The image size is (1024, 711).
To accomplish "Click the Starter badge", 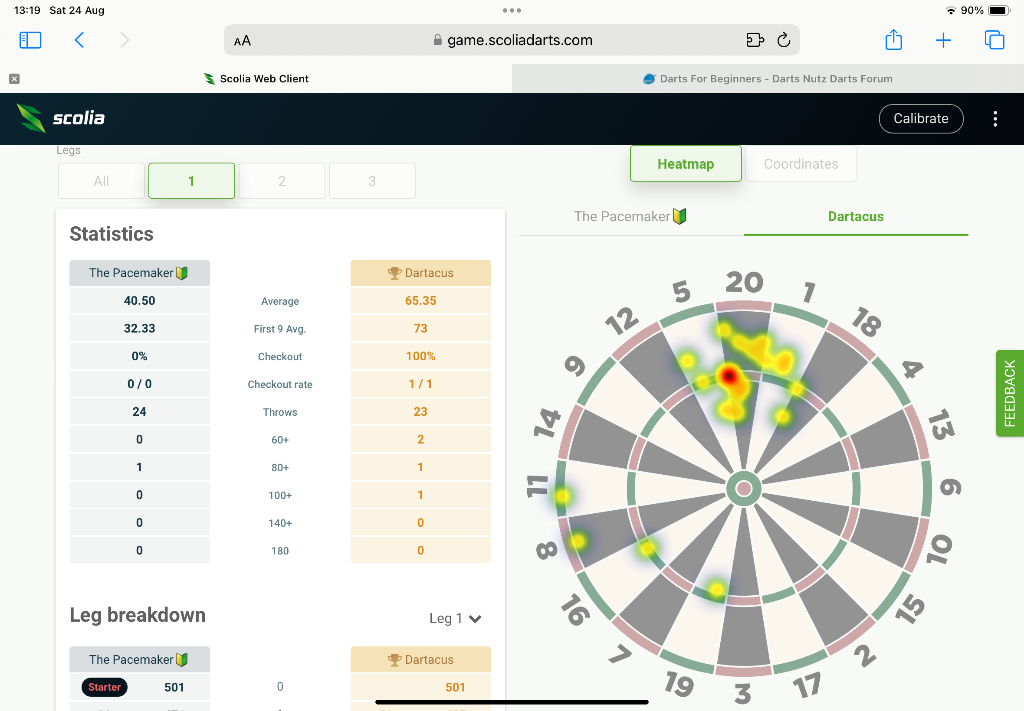I will click(104, 687).
